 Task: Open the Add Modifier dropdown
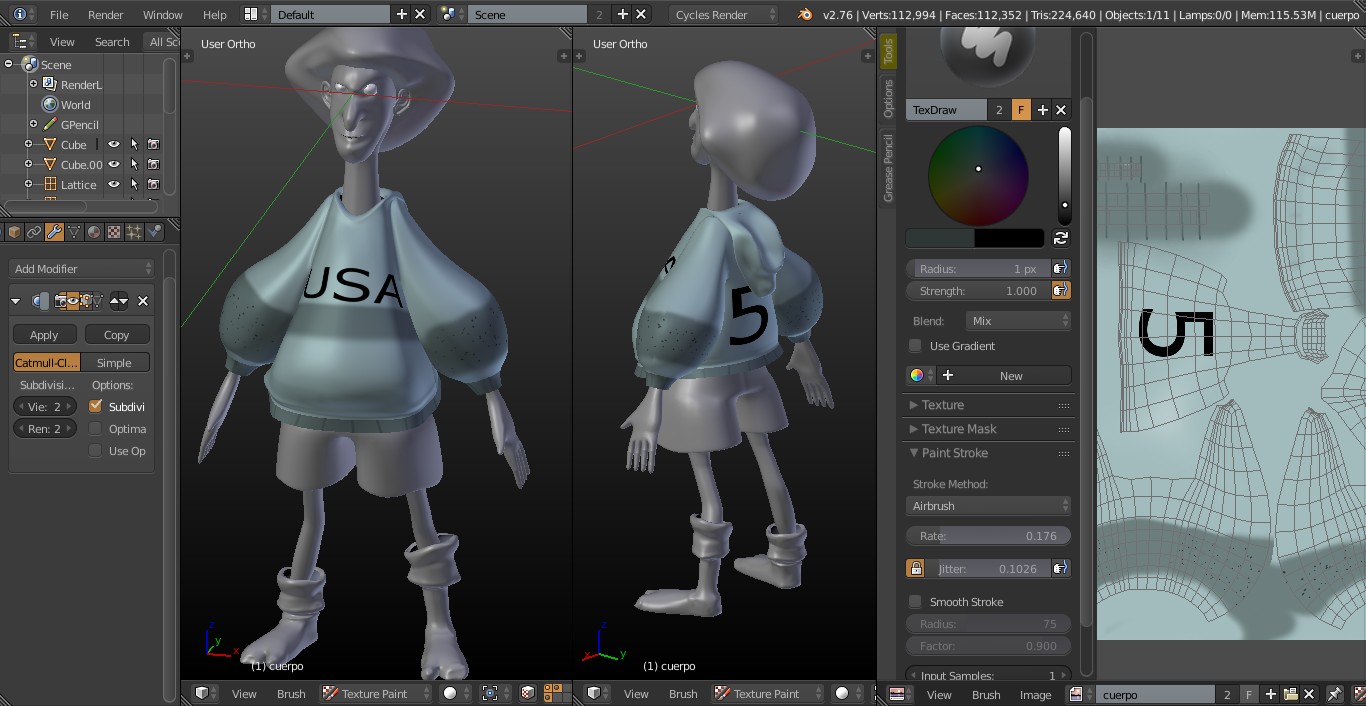coord(82,268)
